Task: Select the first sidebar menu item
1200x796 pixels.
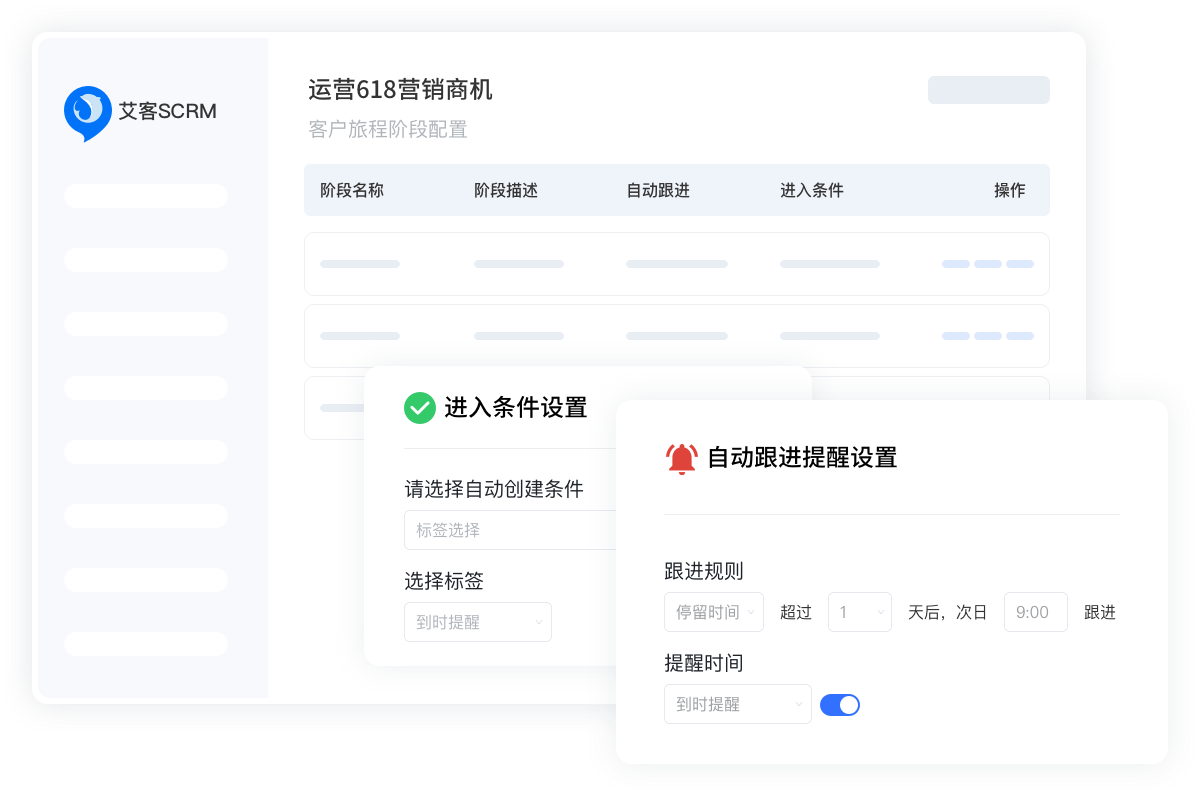Action: click(x=146, y=196)
